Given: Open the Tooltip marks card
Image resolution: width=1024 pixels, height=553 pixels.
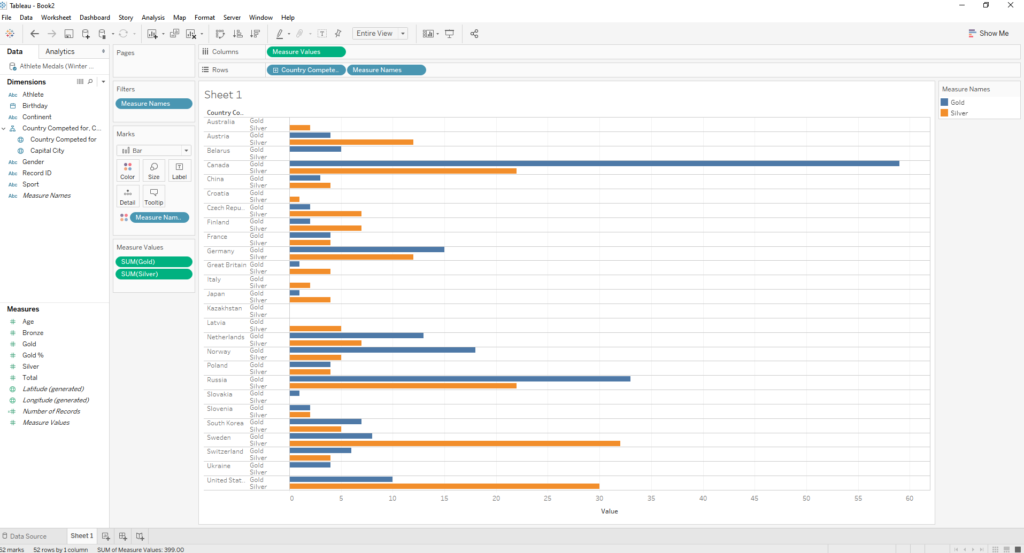Looking at the screenshot, I should 153,196.
